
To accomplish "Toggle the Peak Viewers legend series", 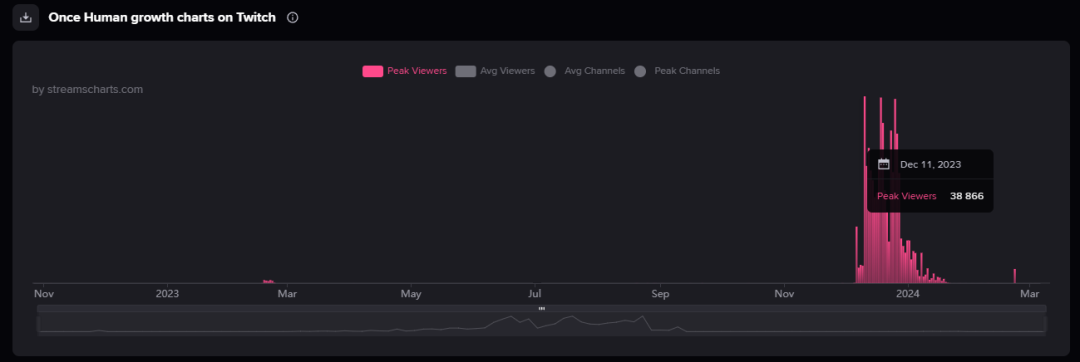I will (x=405, y=71).
